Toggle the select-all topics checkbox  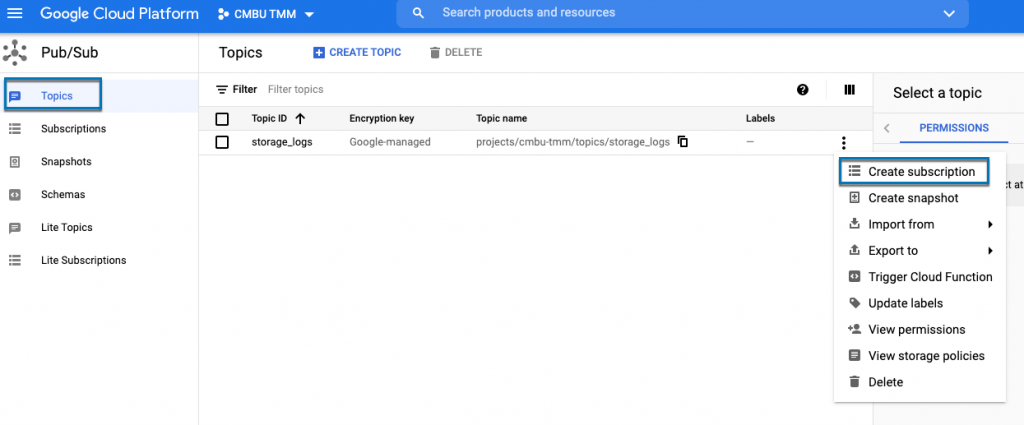222,118
